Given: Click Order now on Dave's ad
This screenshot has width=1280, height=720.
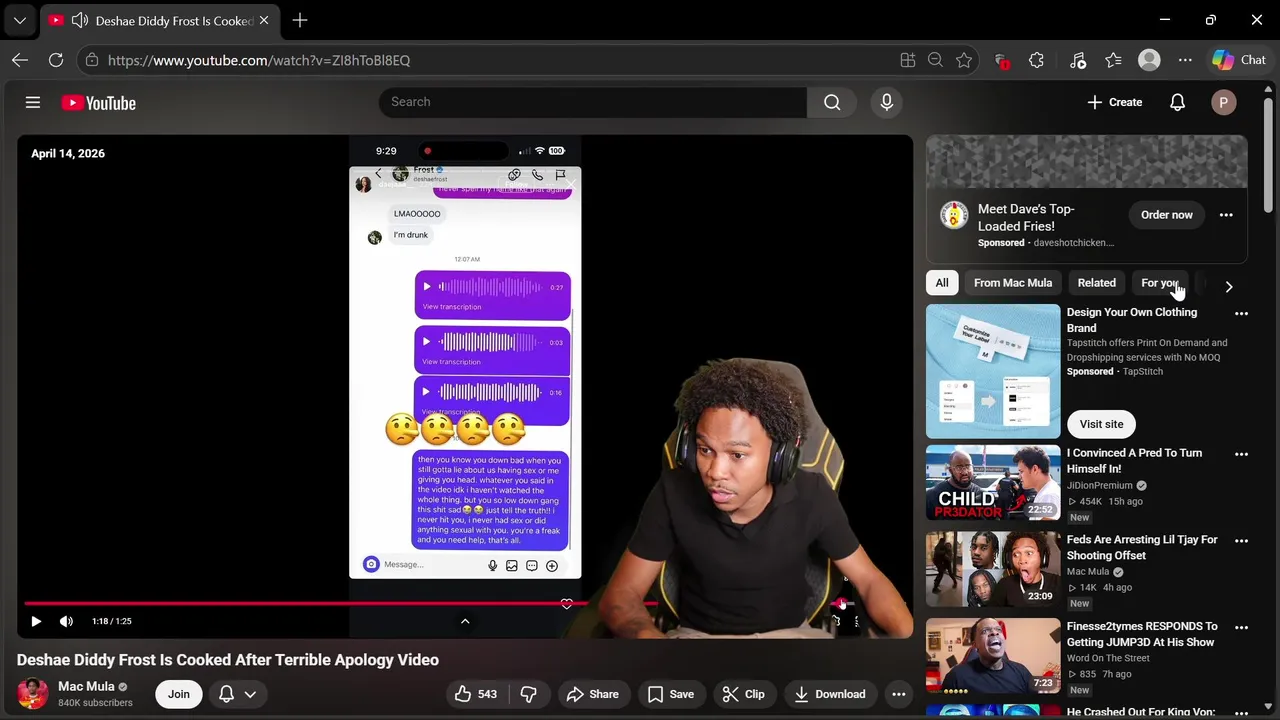Looking at the screenshot, I should pyautogui.click(x=1167, y=215).
